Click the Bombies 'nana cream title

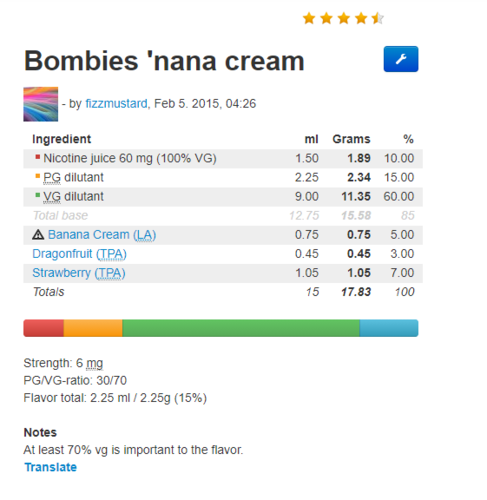pyautogui.click(x=164, y=61)
